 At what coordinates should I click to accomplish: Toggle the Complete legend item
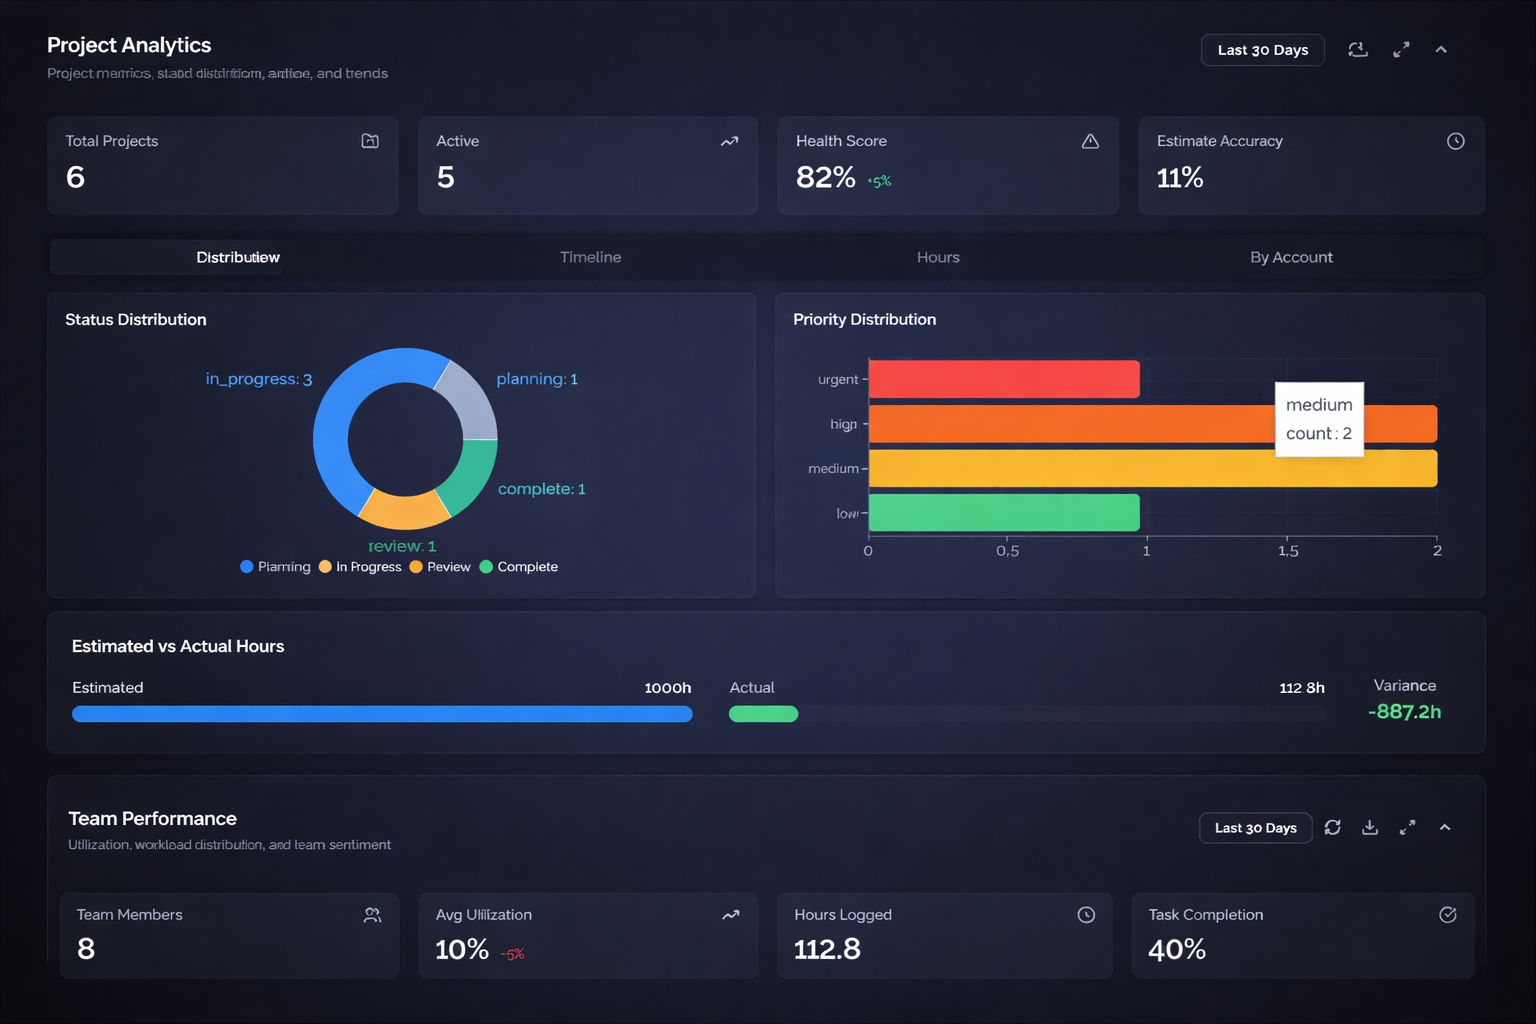tap(519, 566)
